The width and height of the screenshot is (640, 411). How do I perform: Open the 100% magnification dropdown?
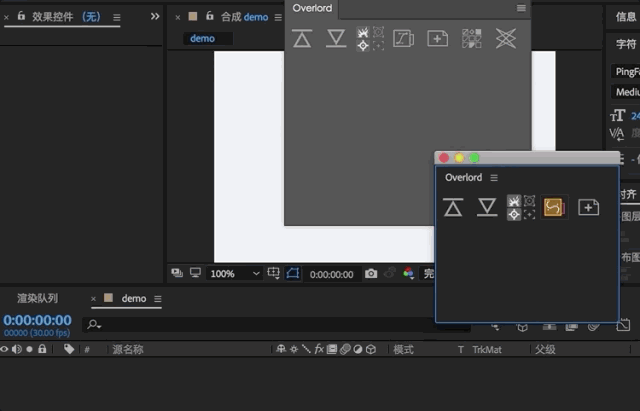click(x=234, y=273)
